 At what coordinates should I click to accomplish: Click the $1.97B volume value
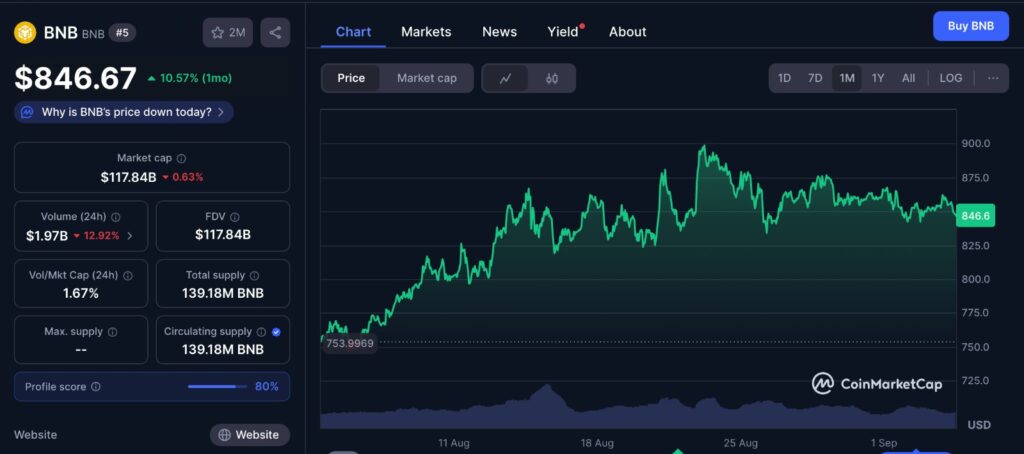coord(46,236)
